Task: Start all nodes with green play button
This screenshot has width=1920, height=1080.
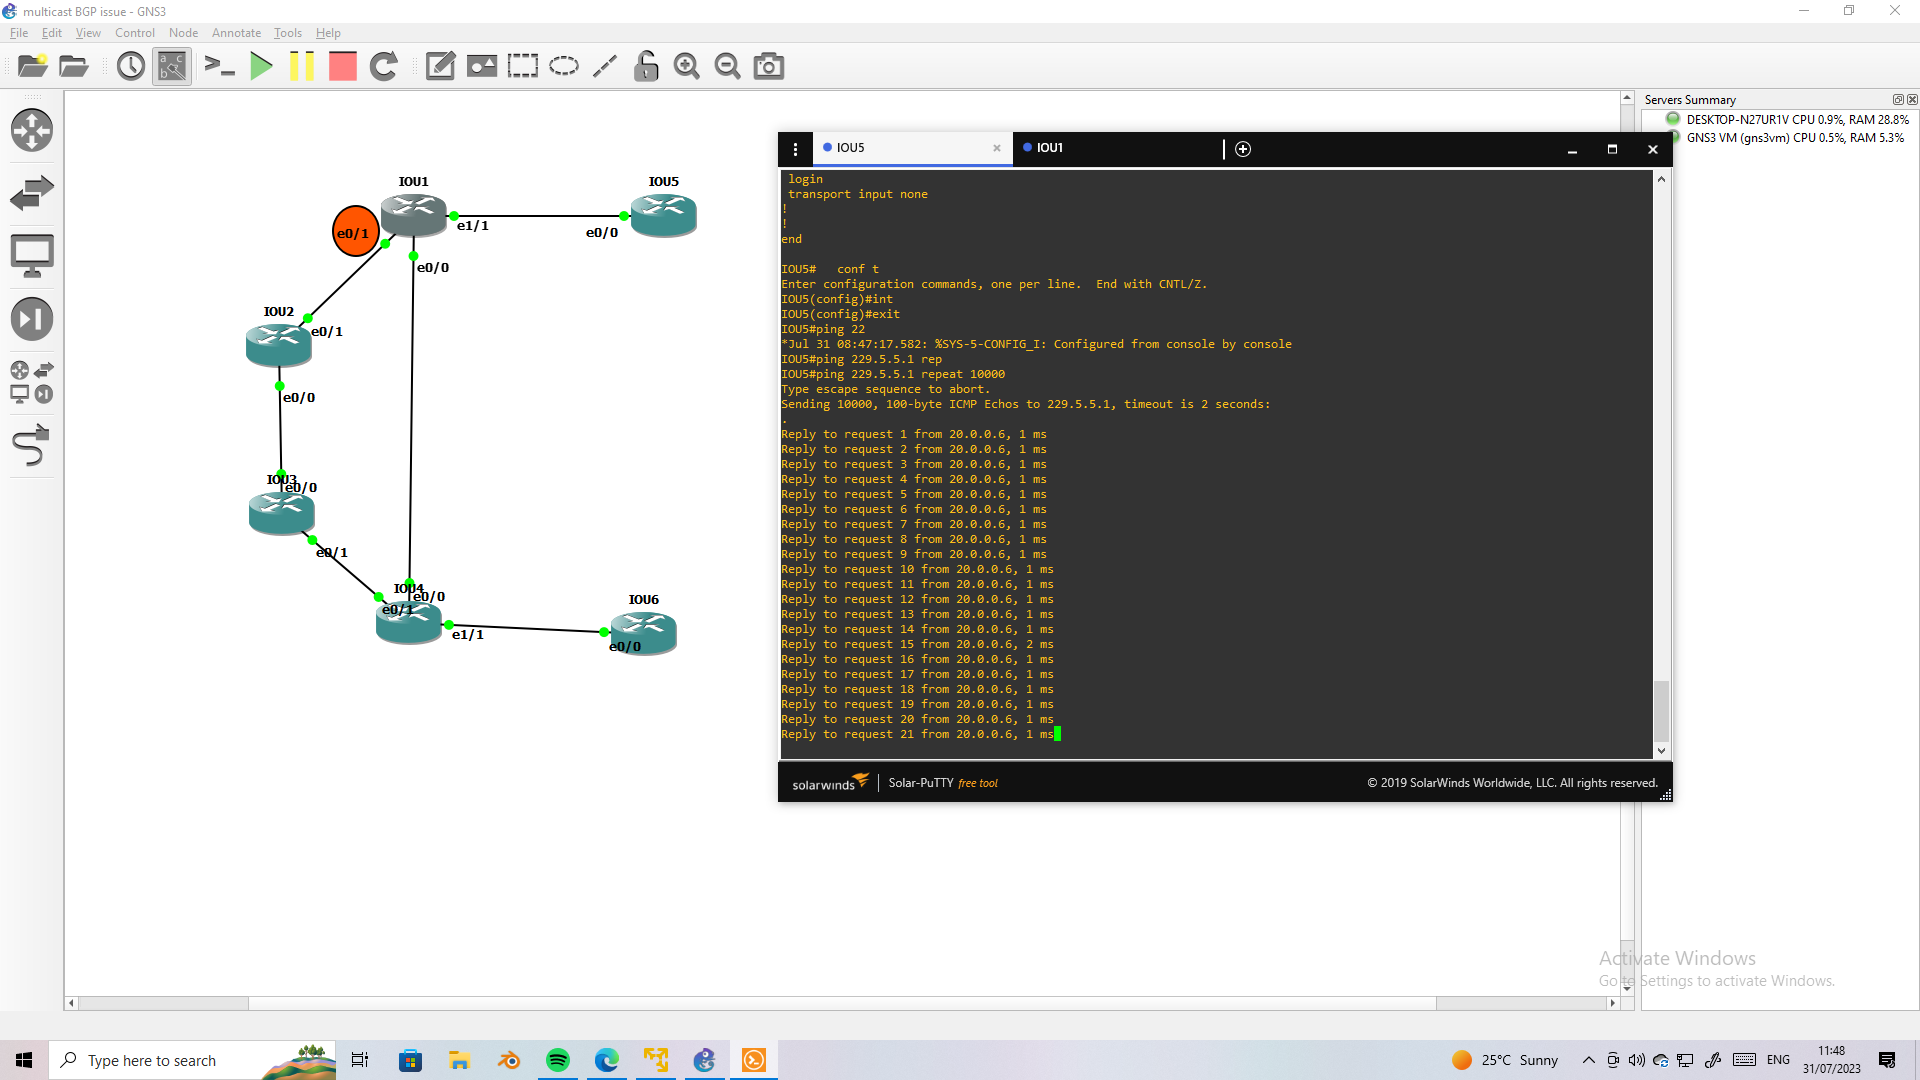Action: click(261, 66)
